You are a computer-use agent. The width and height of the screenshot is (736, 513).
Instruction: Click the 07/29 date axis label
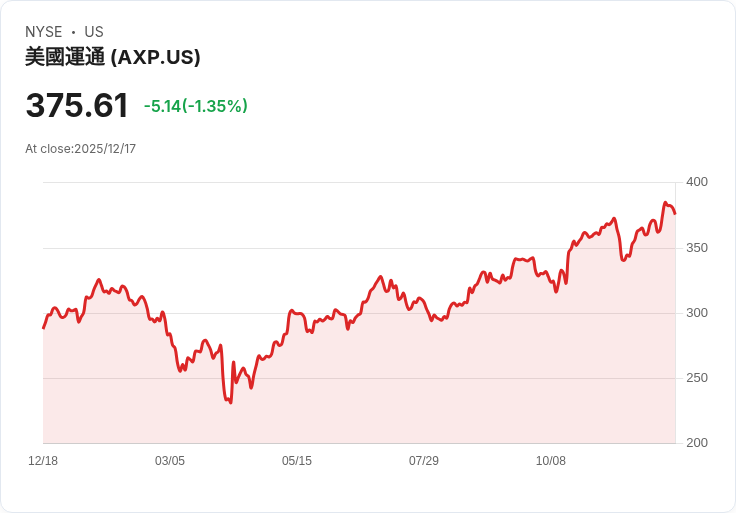[x=424, y=461]
